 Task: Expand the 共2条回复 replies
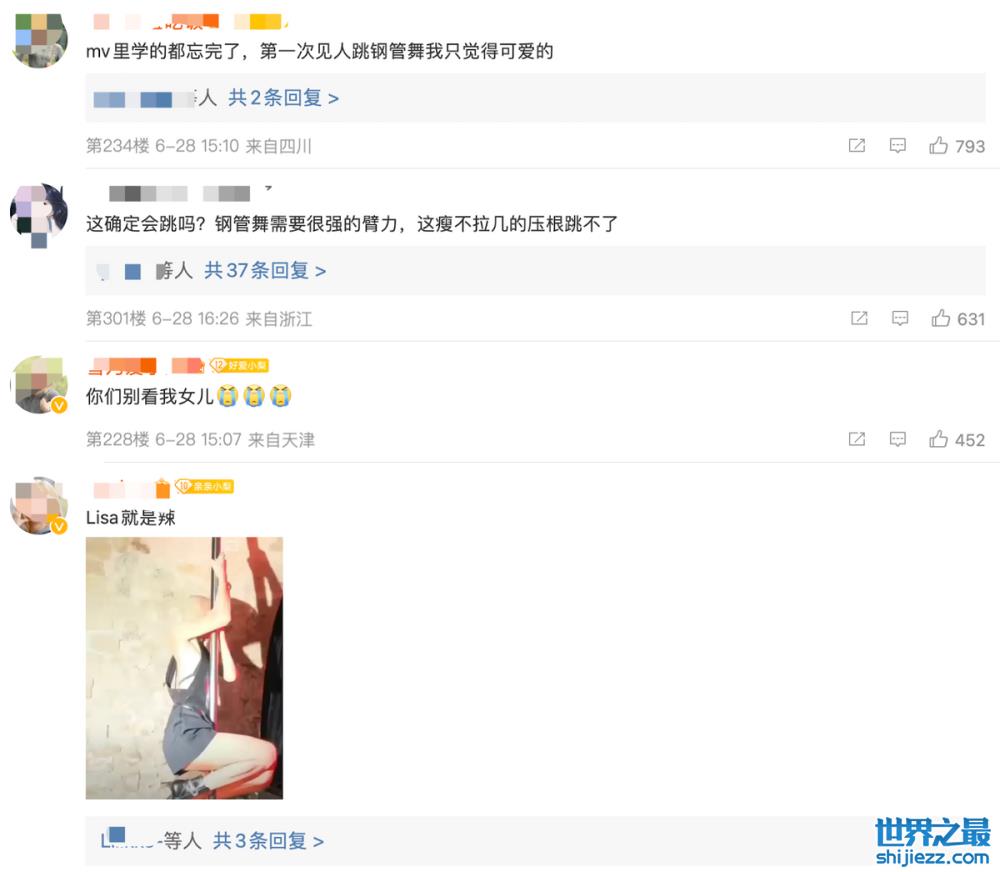click(x=284, y=98)
